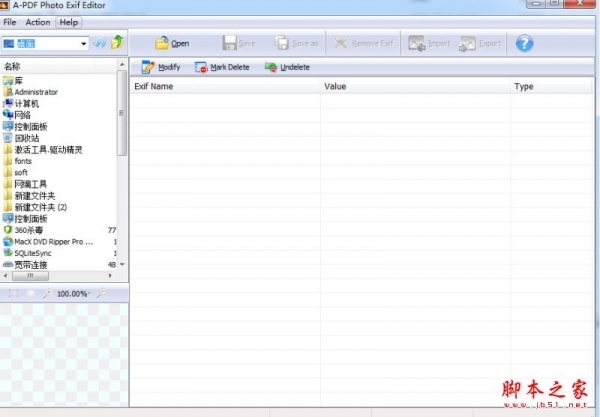Sort by Value column header
This screenshot has width=600, height=417.
(x=415, y=86)
